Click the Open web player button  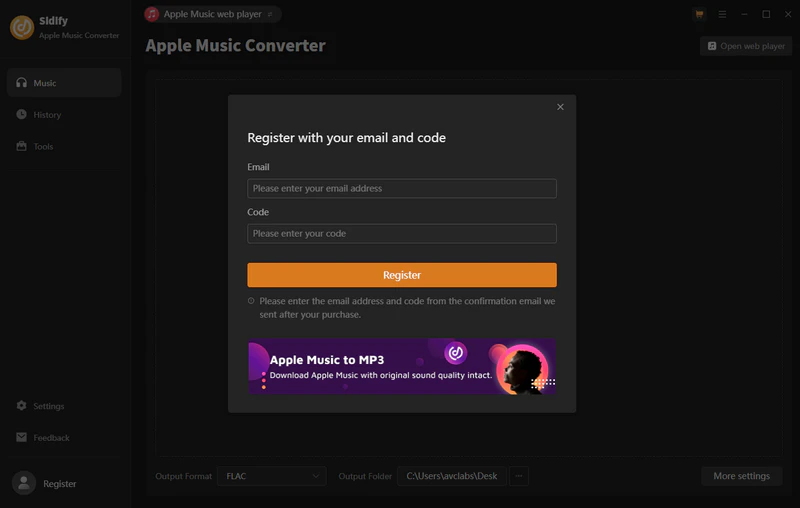click(746, 46)
